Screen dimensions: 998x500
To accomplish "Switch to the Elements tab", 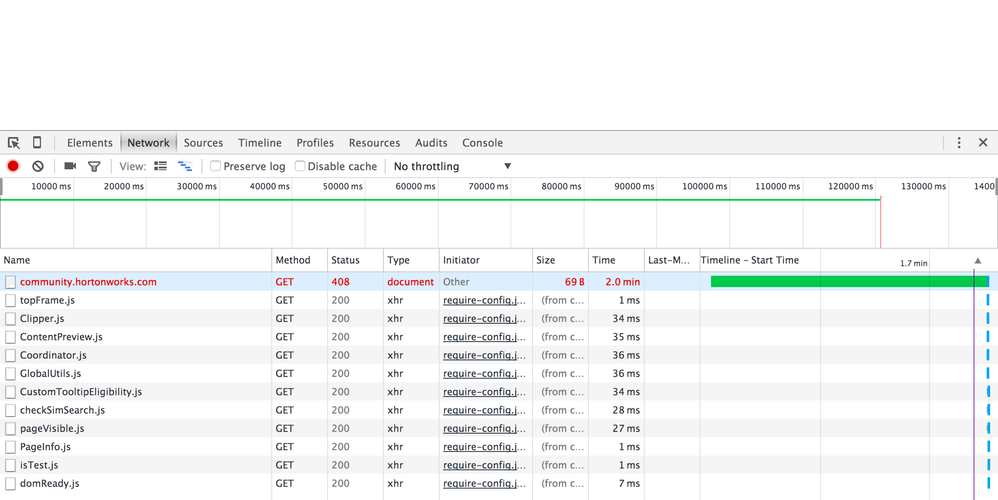I will click(89, 143).
